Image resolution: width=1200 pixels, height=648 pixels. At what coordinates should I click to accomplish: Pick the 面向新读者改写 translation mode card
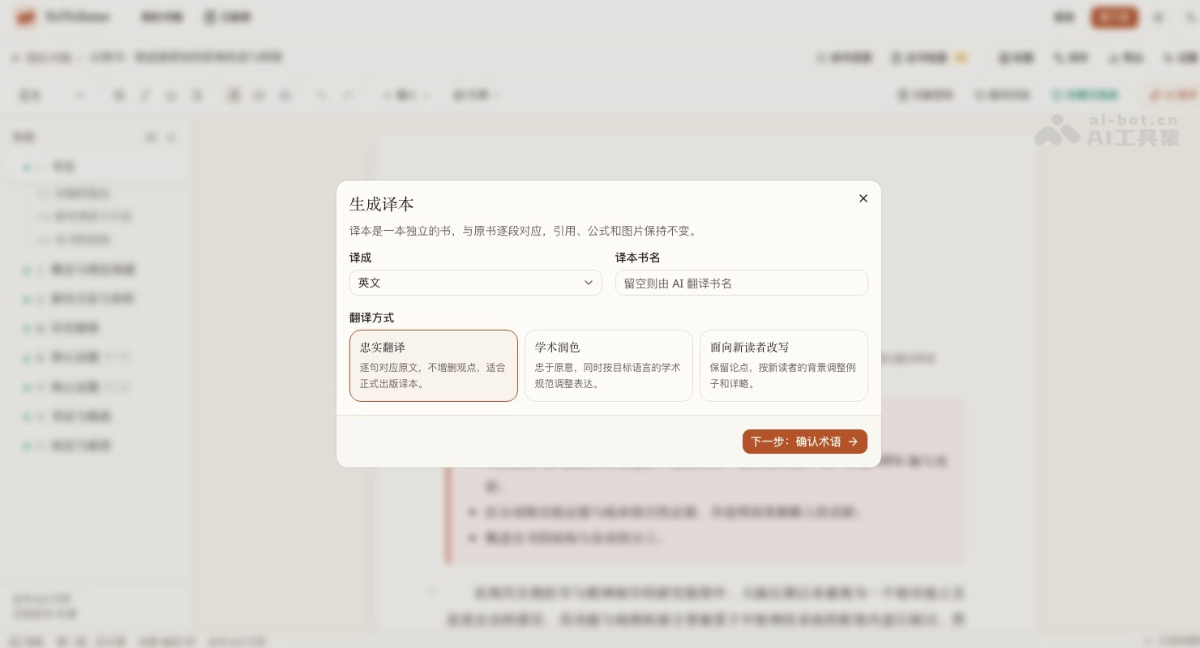tap(783, 366)
